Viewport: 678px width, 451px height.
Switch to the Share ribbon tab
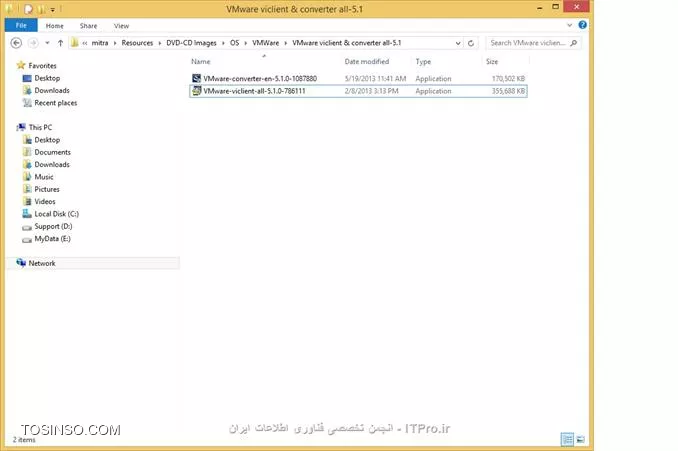(x=88, y=26)
